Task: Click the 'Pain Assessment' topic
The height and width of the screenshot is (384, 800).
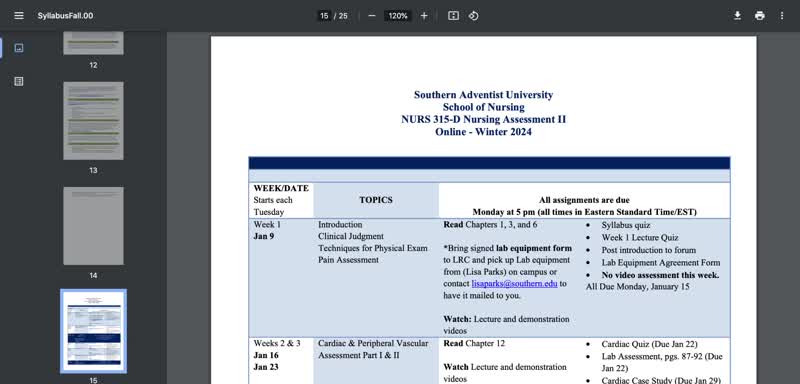Action: pos(348,260)
